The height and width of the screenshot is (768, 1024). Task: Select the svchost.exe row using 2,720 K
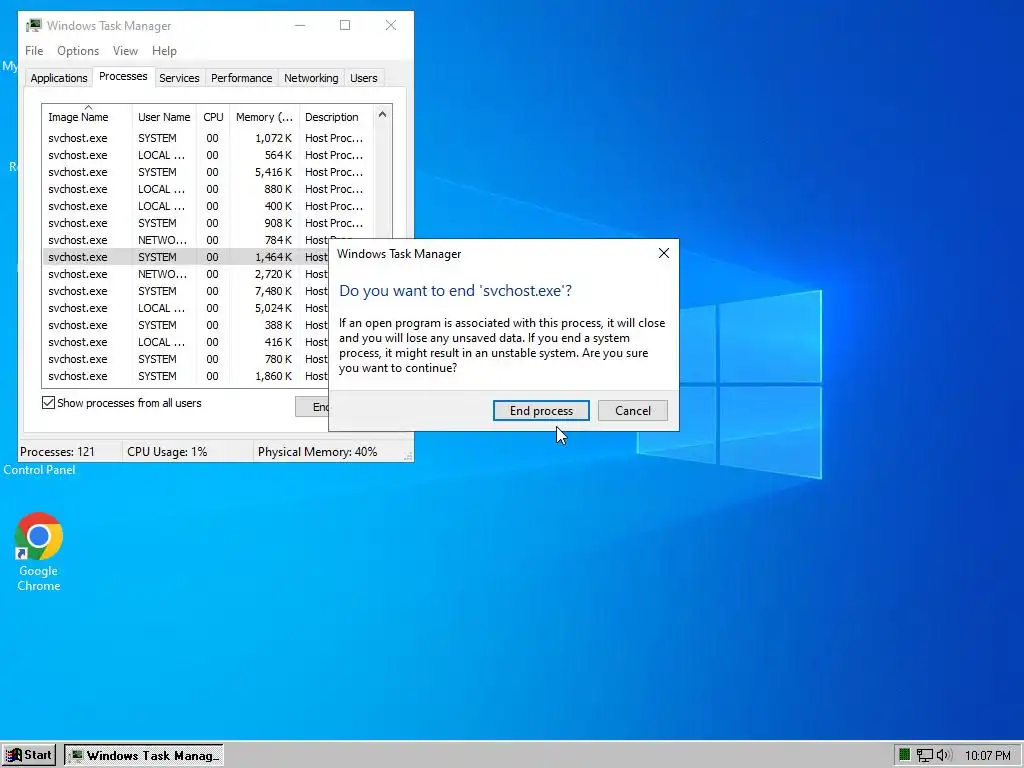[x=186, y=274]
